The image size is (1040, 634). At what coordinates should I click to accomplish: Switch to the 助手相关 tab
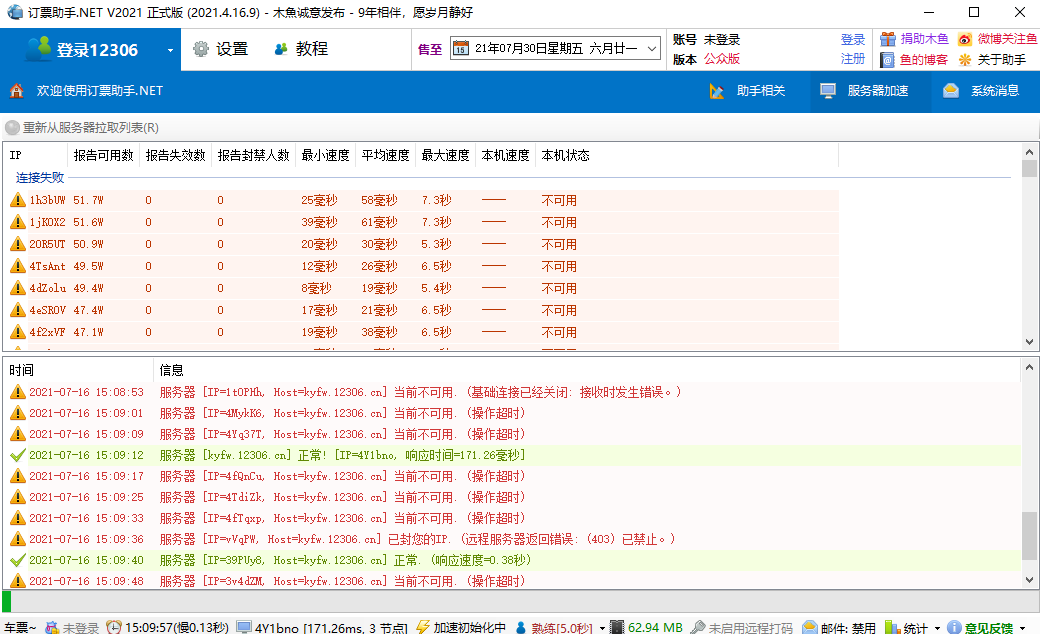748,91
